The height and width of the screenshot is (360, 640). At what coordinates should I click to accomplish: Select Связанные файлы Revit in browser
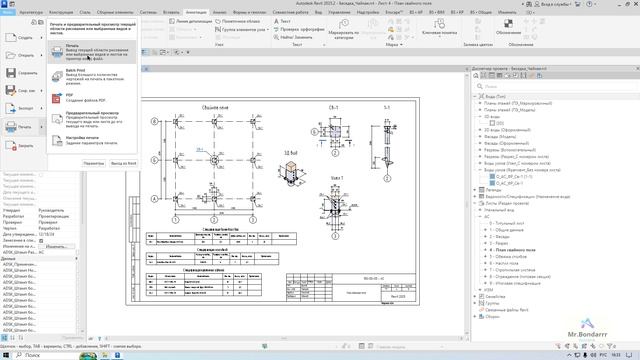(507, 310)
